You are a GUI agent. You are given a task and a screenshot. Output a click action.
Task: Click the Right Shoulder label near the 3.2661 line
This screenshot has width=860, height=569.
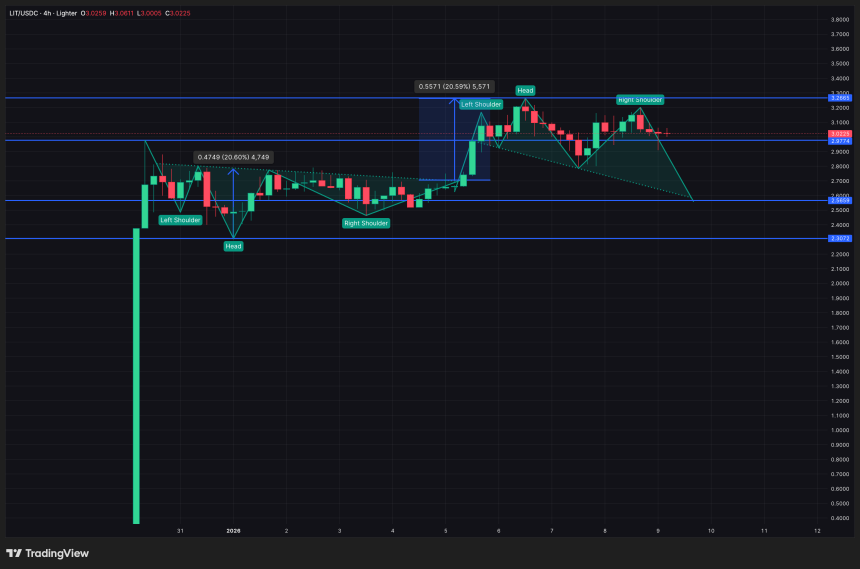click(640, 100)
